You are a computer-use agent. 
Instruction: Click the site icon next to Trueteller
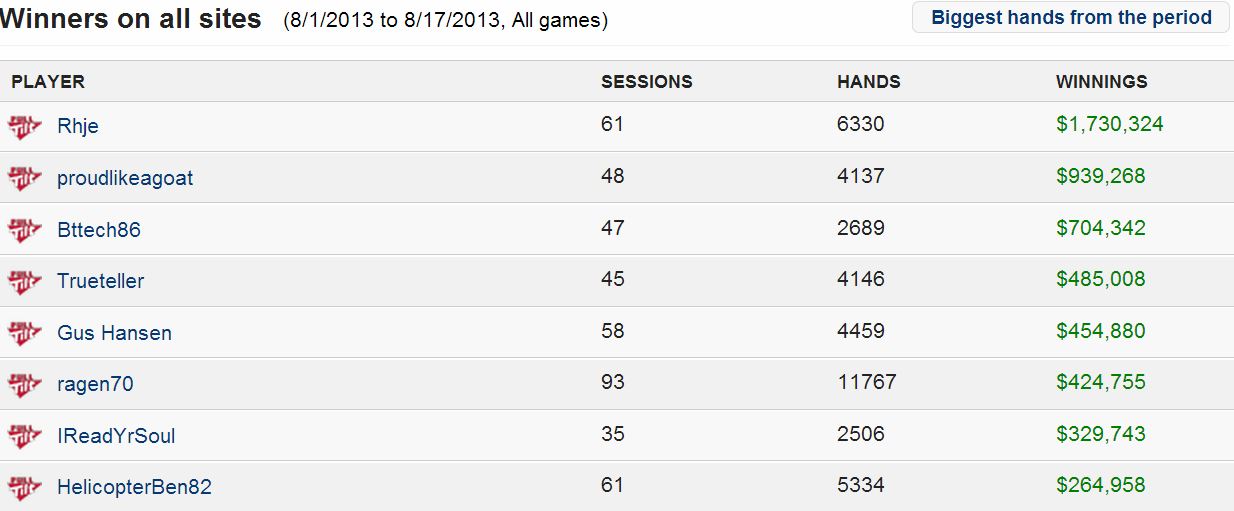[x=24, y=281]
